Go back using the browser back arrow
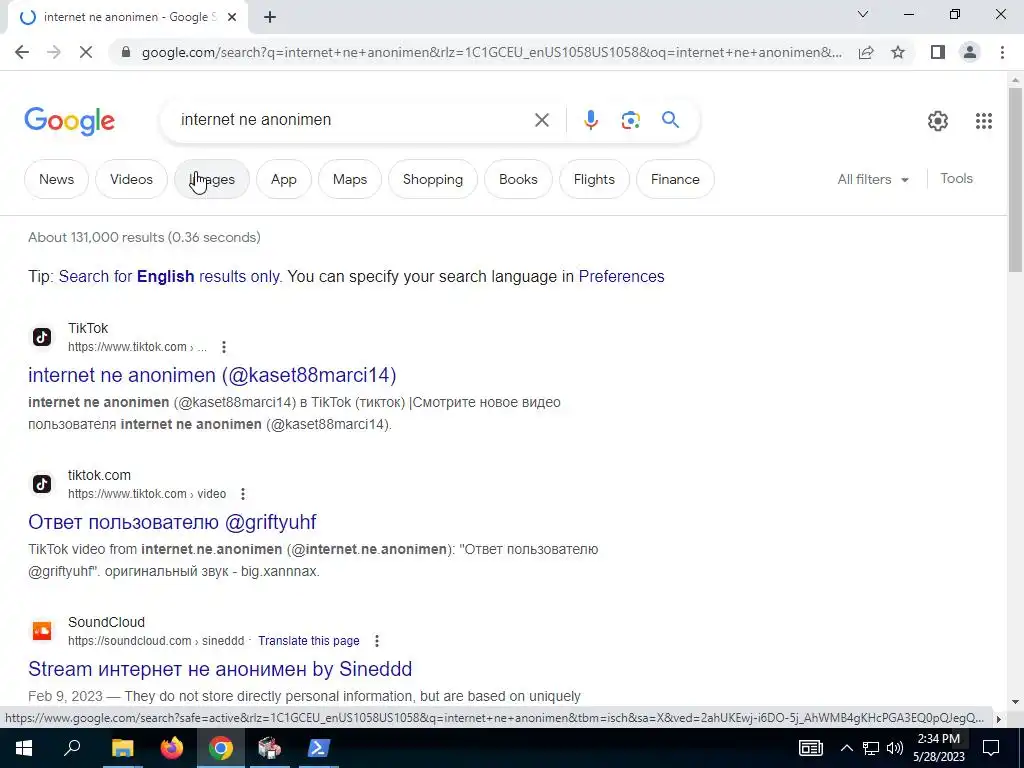The height and width of the screenshot is (768, 1024). (x=22, y=52)
